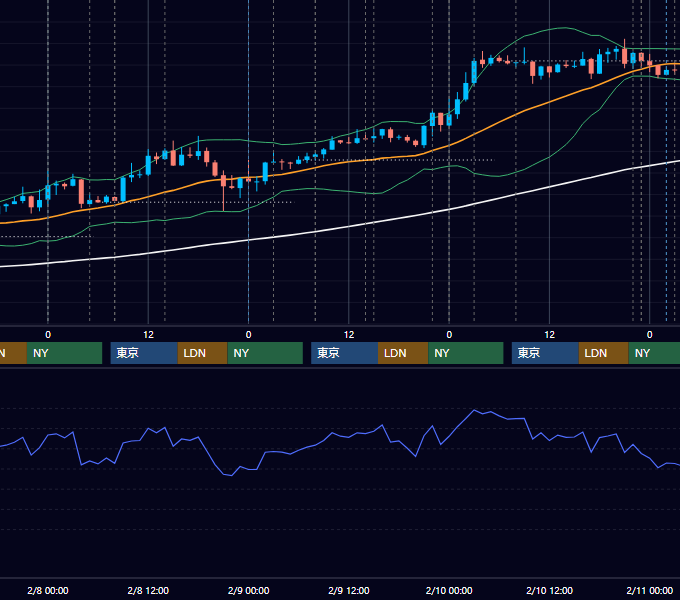Click the 2/11 00:00 date label
Screen dimensions: 680x600
point(650,590)
